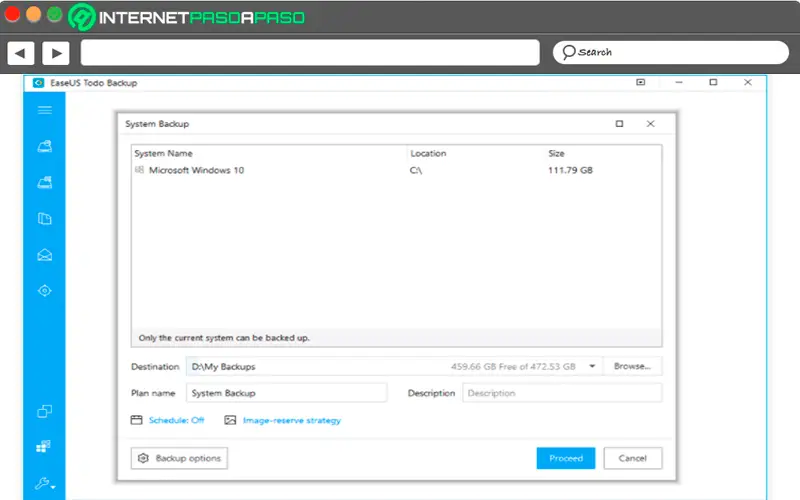Click the gear icon in Backup options

click(x=143, y=458)
